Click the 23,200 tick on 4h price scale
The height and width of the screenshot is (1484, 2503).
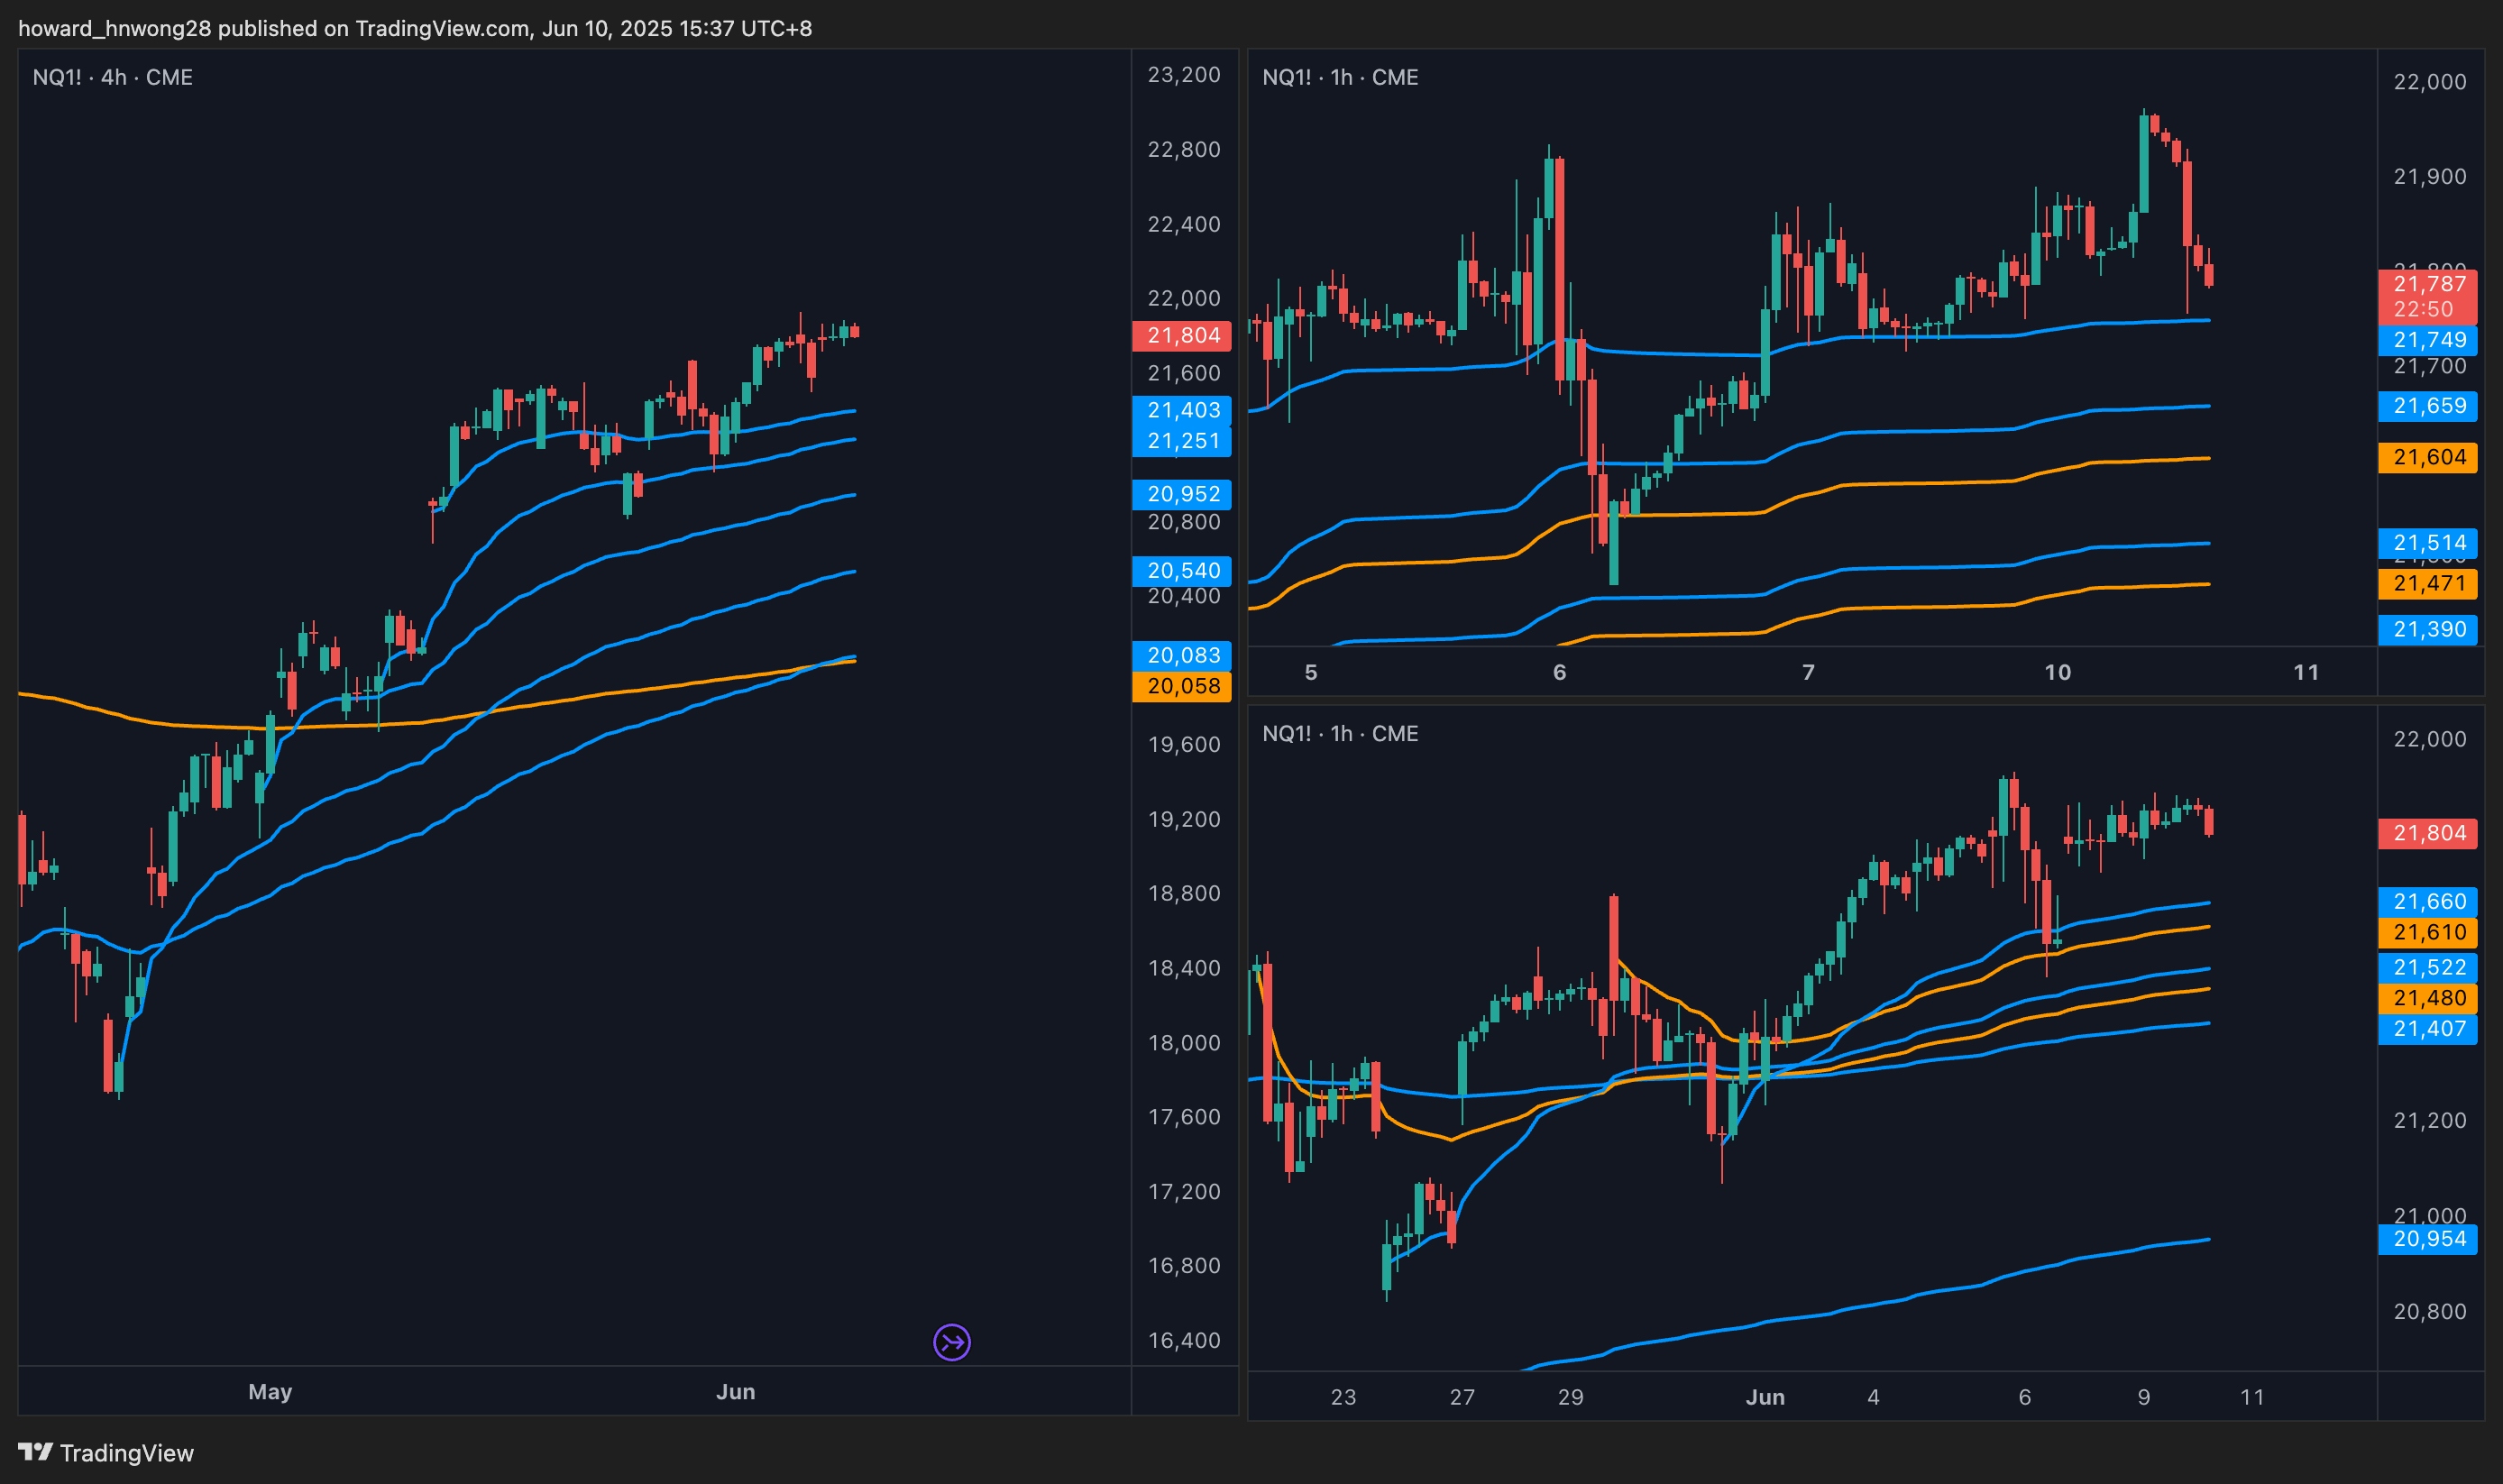pos(1183,75)
